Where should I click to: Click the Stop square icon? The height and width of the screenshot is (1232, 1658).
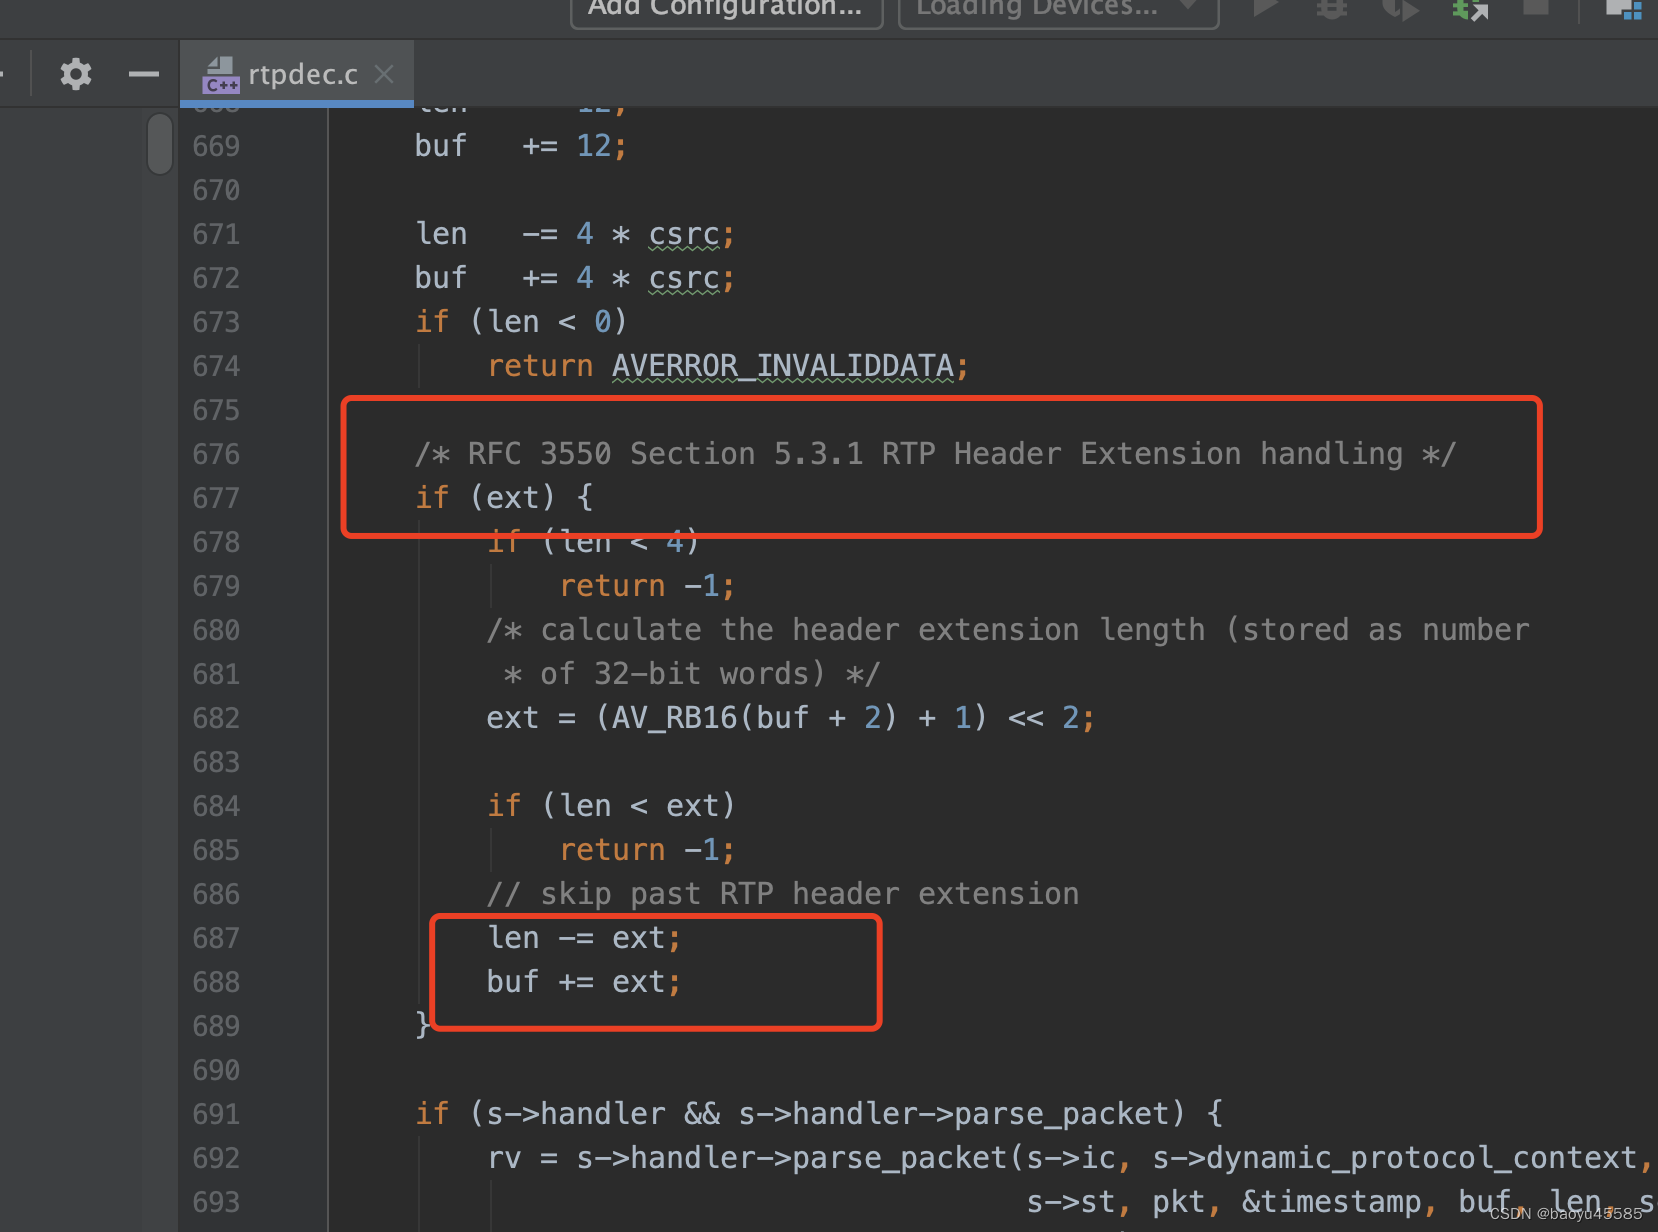1535,6
